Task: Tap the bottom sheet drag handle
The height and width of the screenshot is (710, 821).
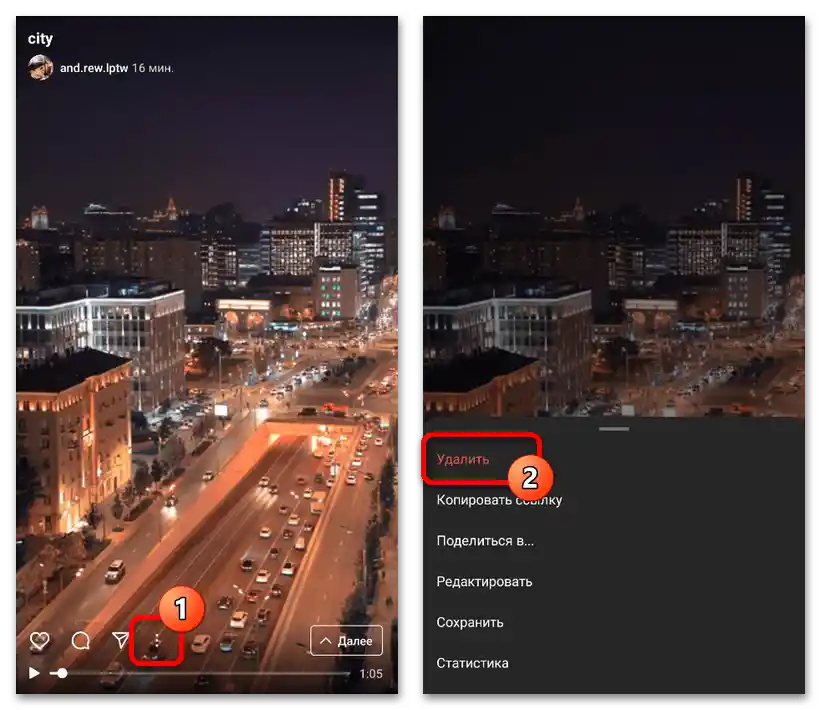Action: [x=614, y=429]
